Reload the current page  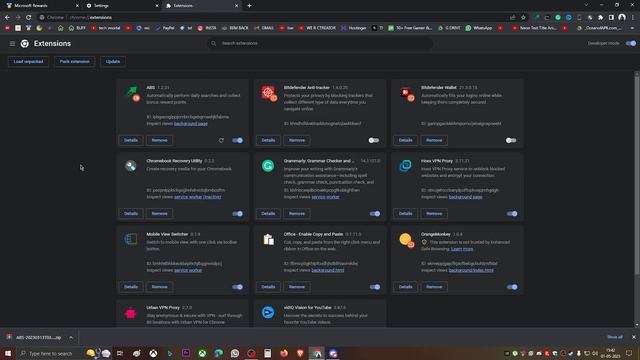click(29, 18)
